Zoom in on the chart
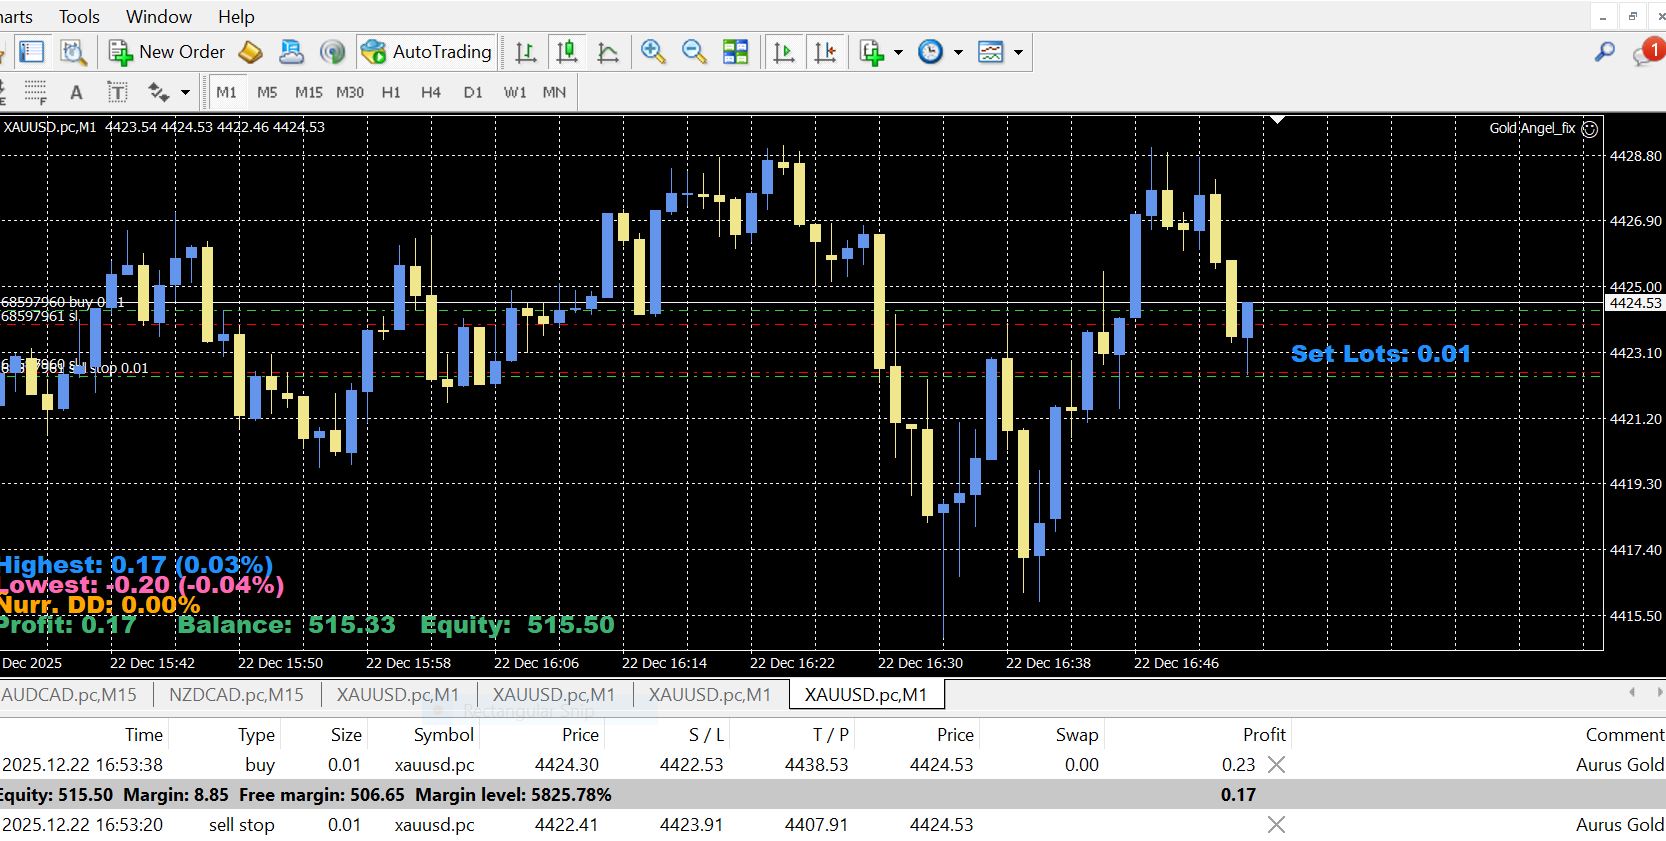Image resolution: width=1666 pixels, height=841 pixels. pos(653,52)
